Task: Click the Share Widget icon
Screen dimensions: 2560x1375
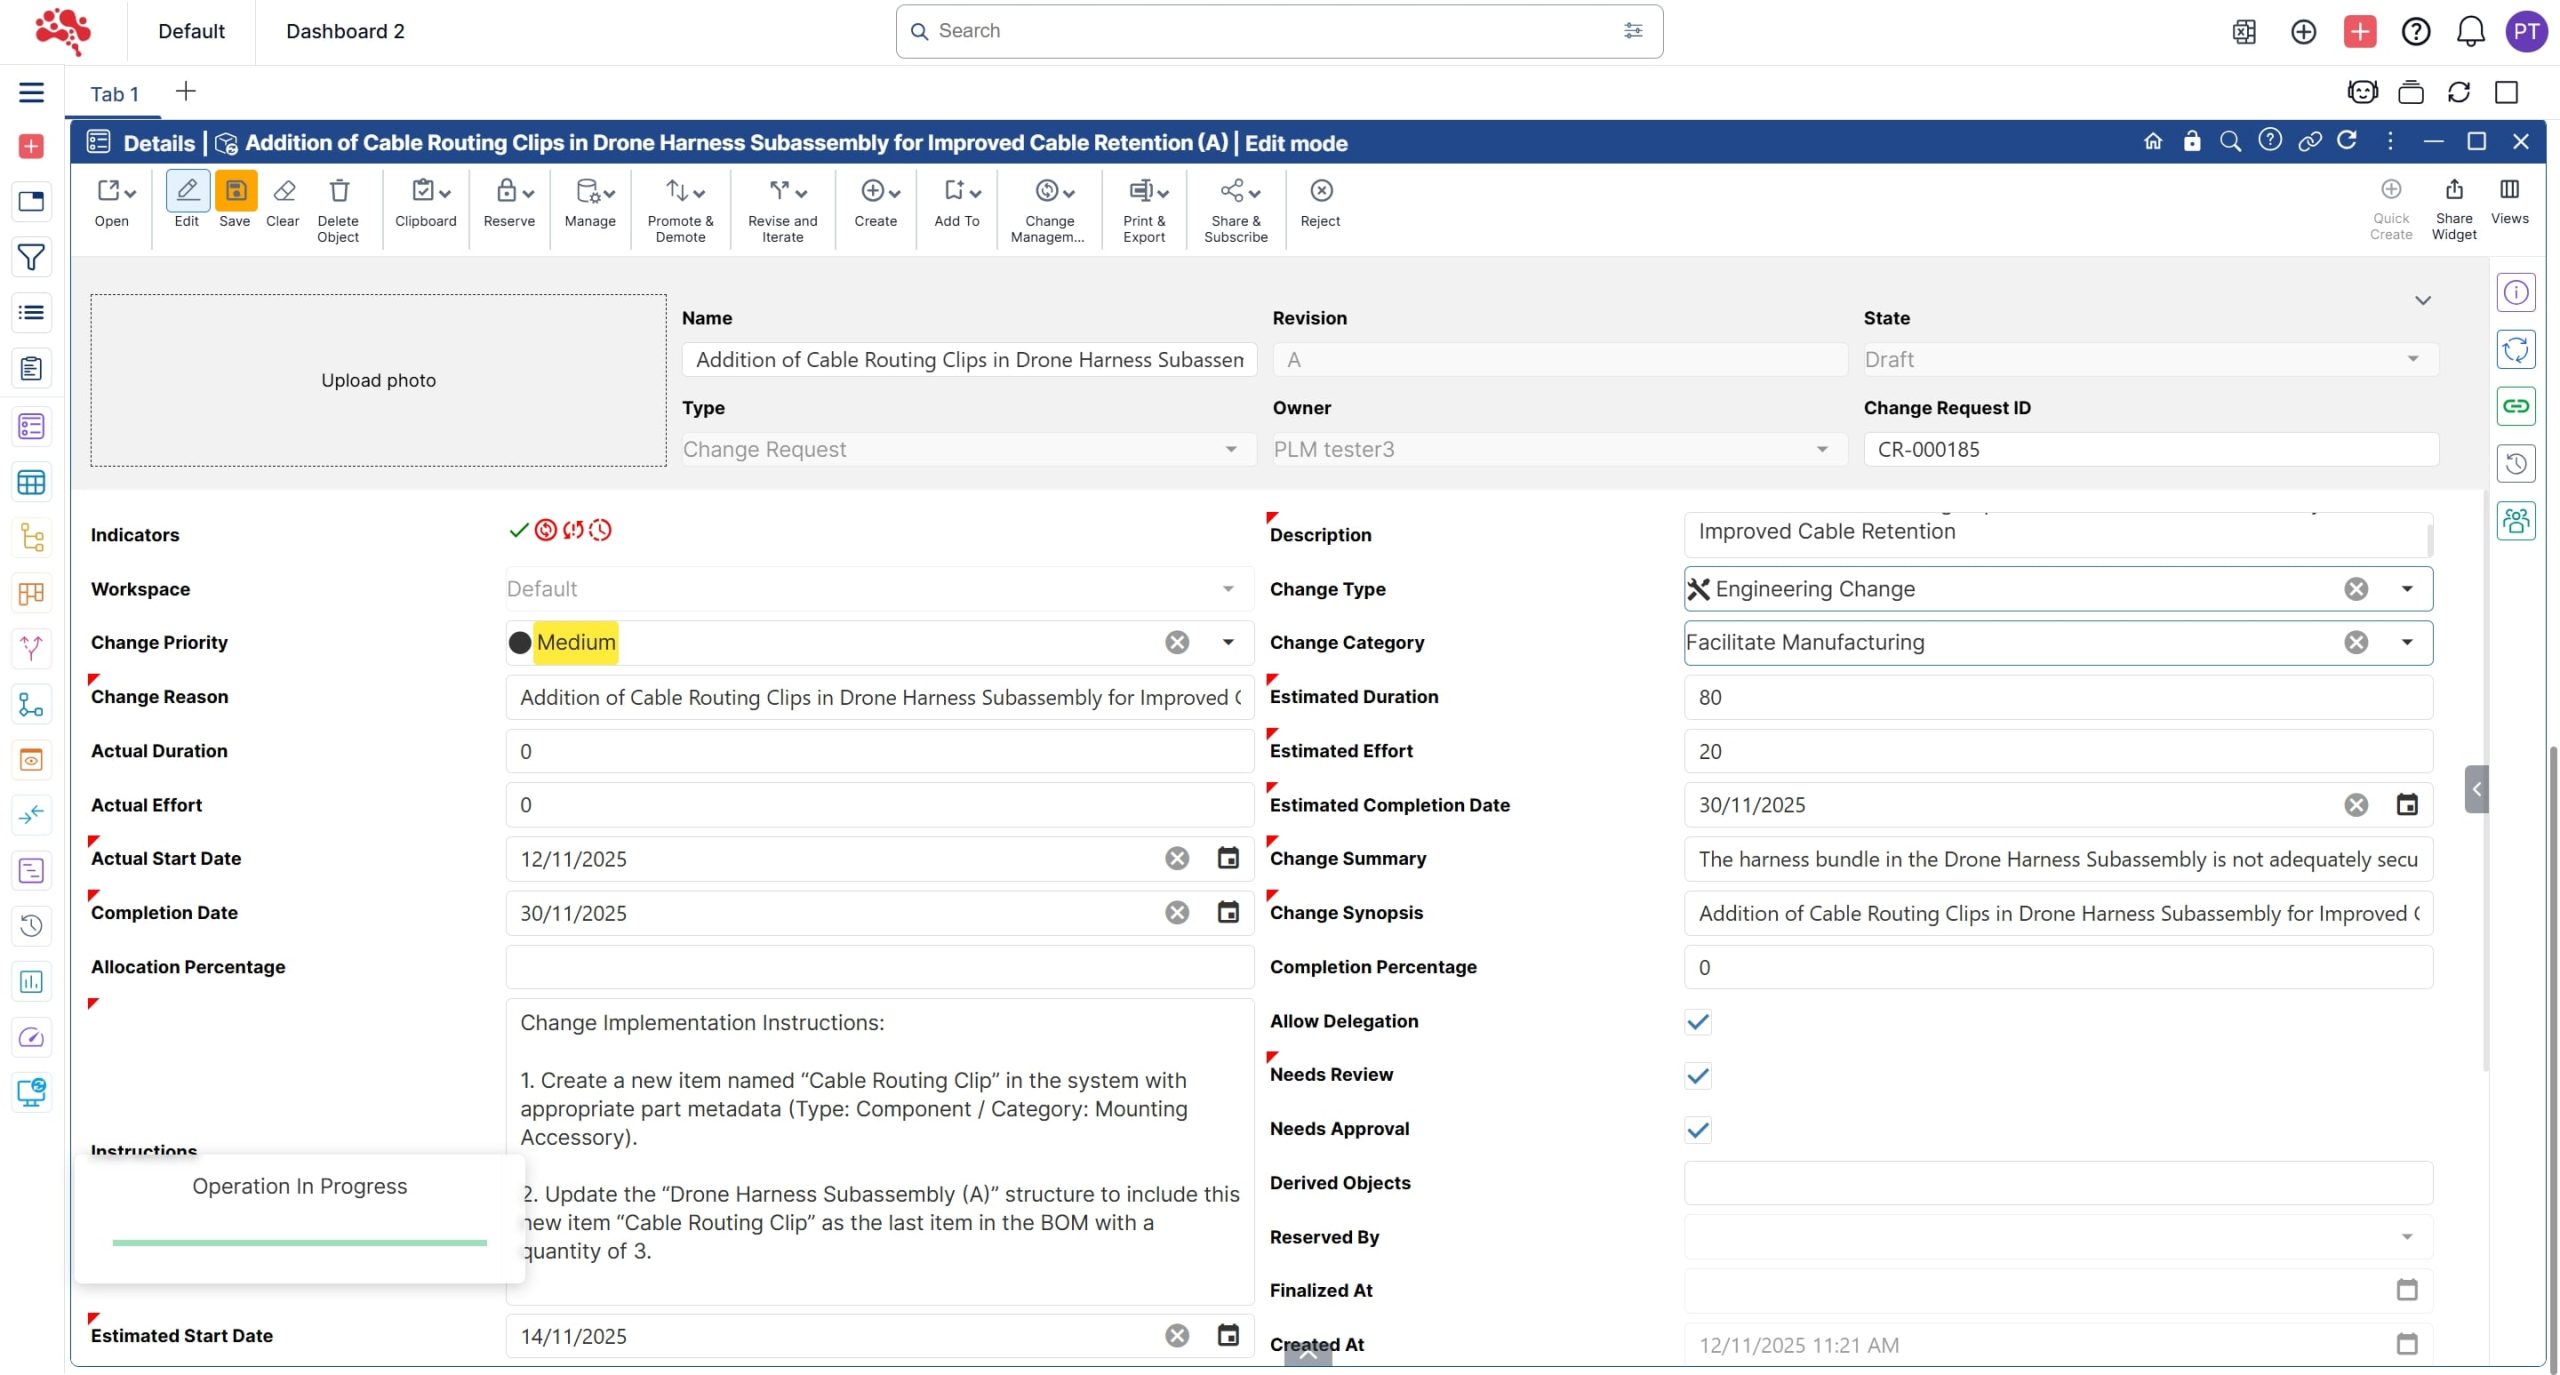Action: pos(2454,190)
